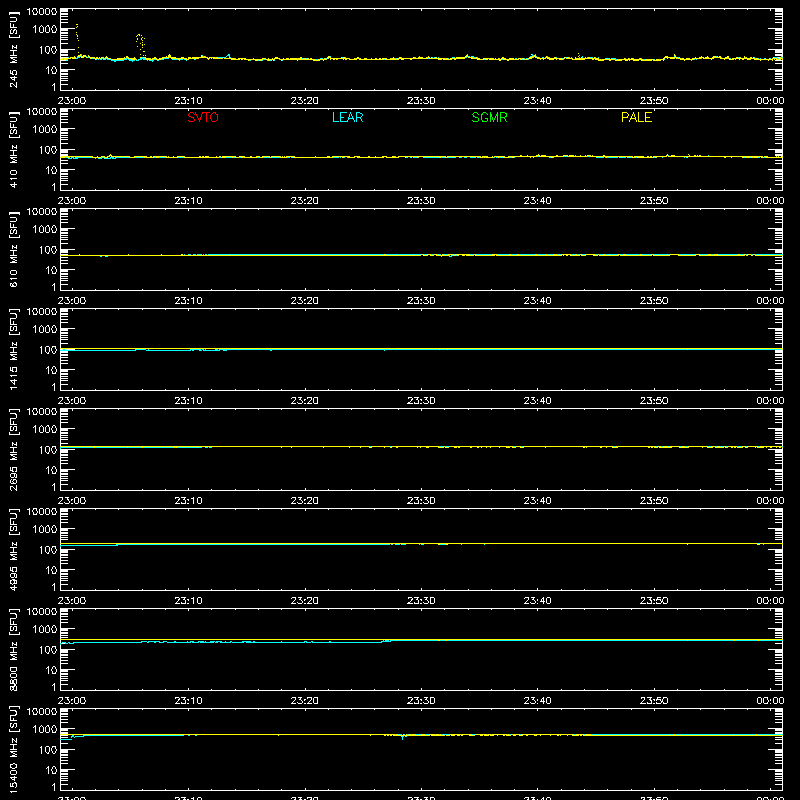Select the 1415 MHz [SFU] axis title
800x800 pixels.
(x=13, y=349)
